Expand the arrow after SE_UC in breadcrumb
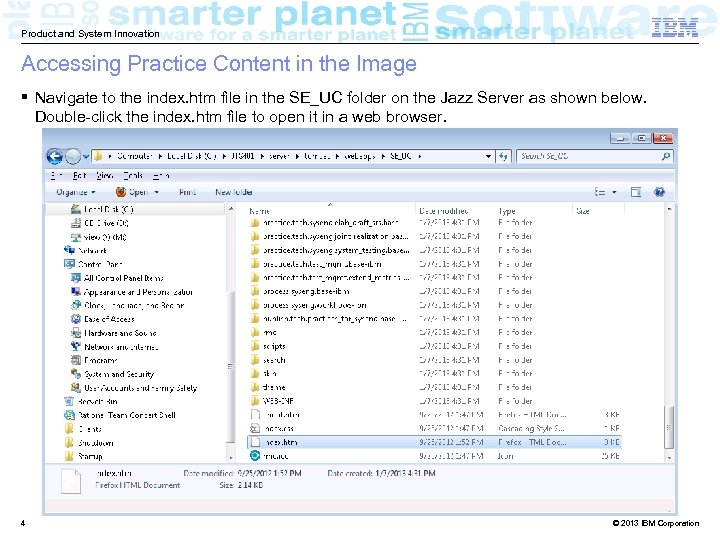 point(420,156)
